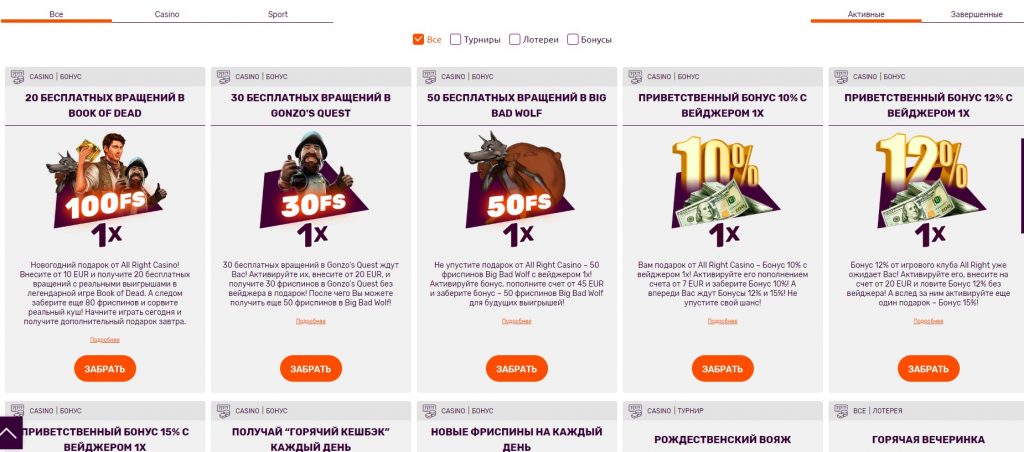Image resolution: width=1024 pixels, height=452 pixels.
Task: Click icon on Горячая вечеринка lottery card
Action: 841,411
